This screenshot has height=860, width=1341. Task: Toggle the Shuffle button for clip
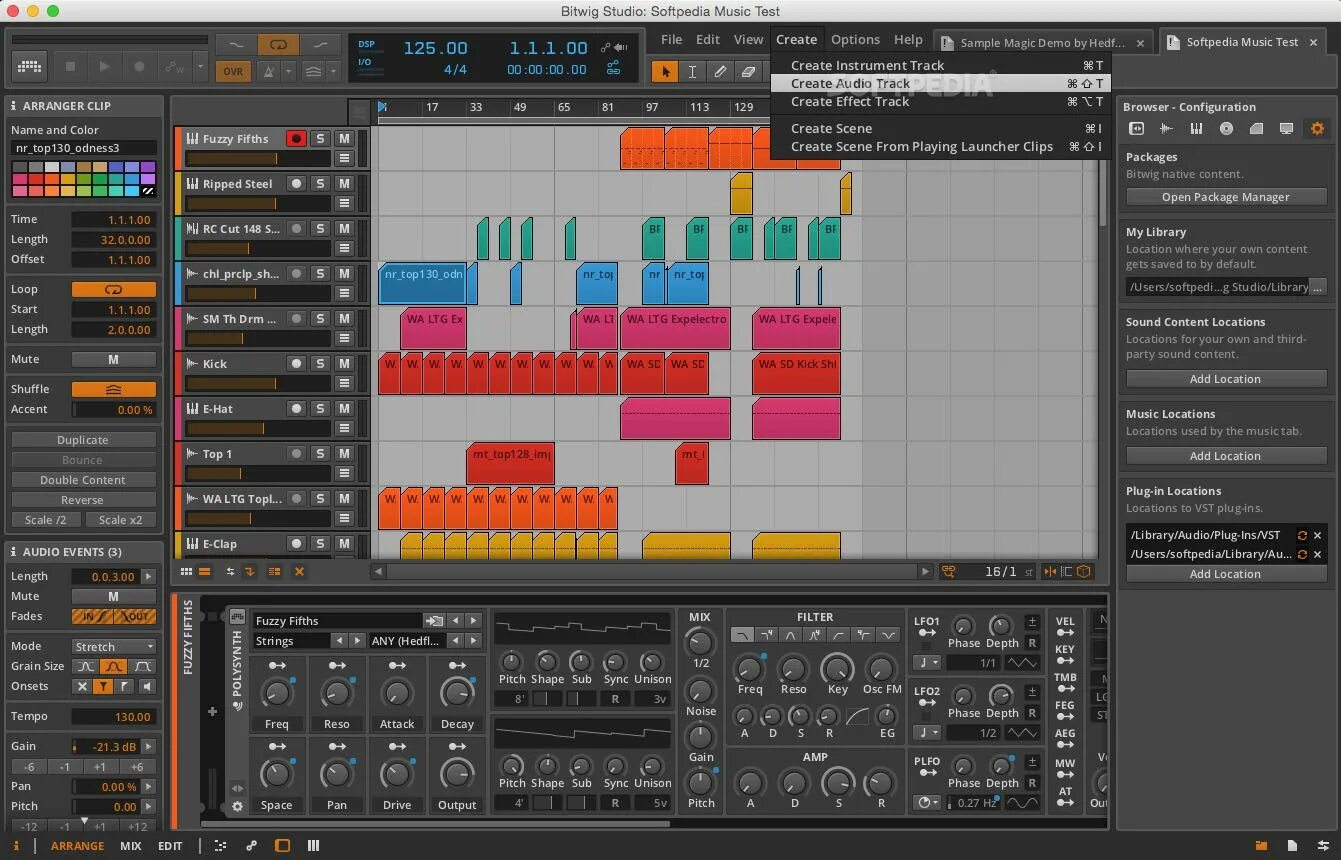coord(113,389)
